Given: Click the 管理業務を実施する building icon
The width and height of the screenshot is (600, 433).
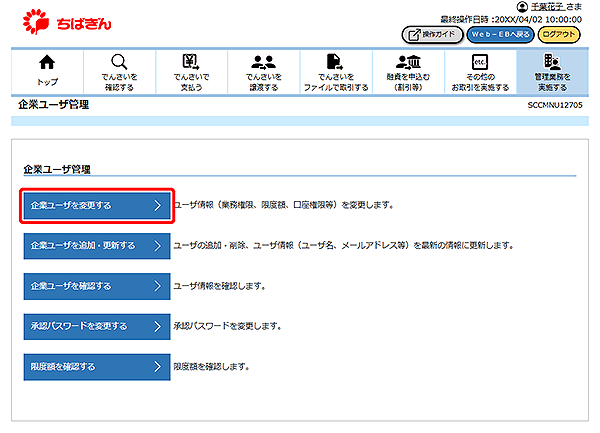Looking at the screenshot, I should [552, 61].
